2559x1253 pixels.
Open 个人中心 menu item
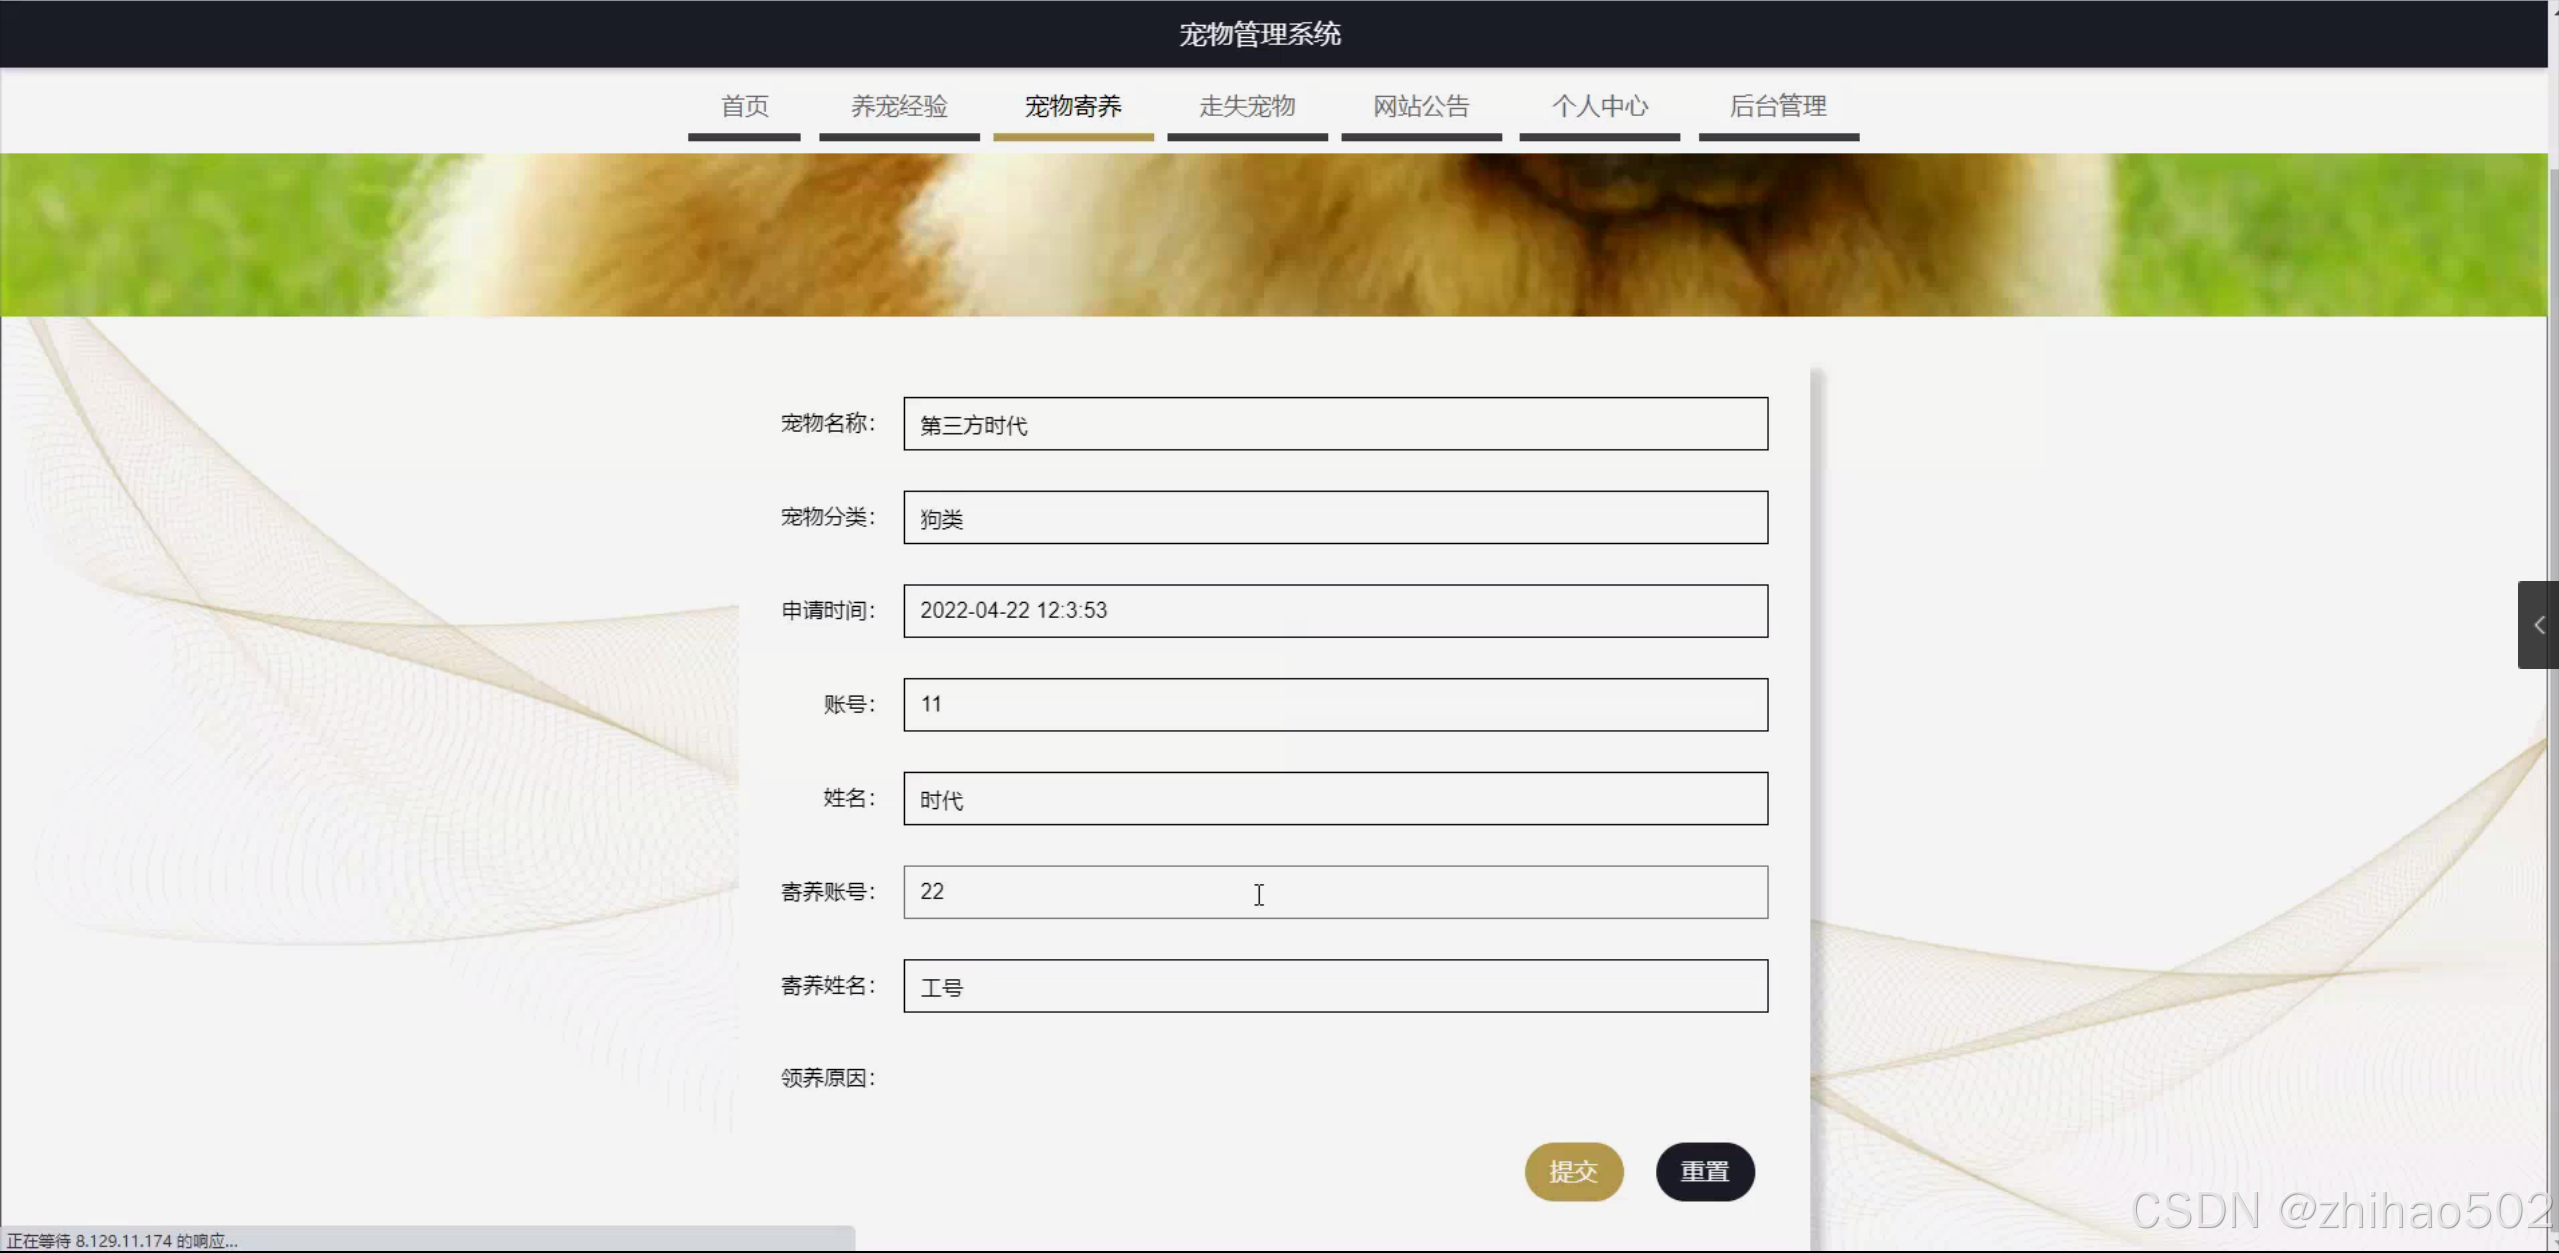tap(1598, 106)
